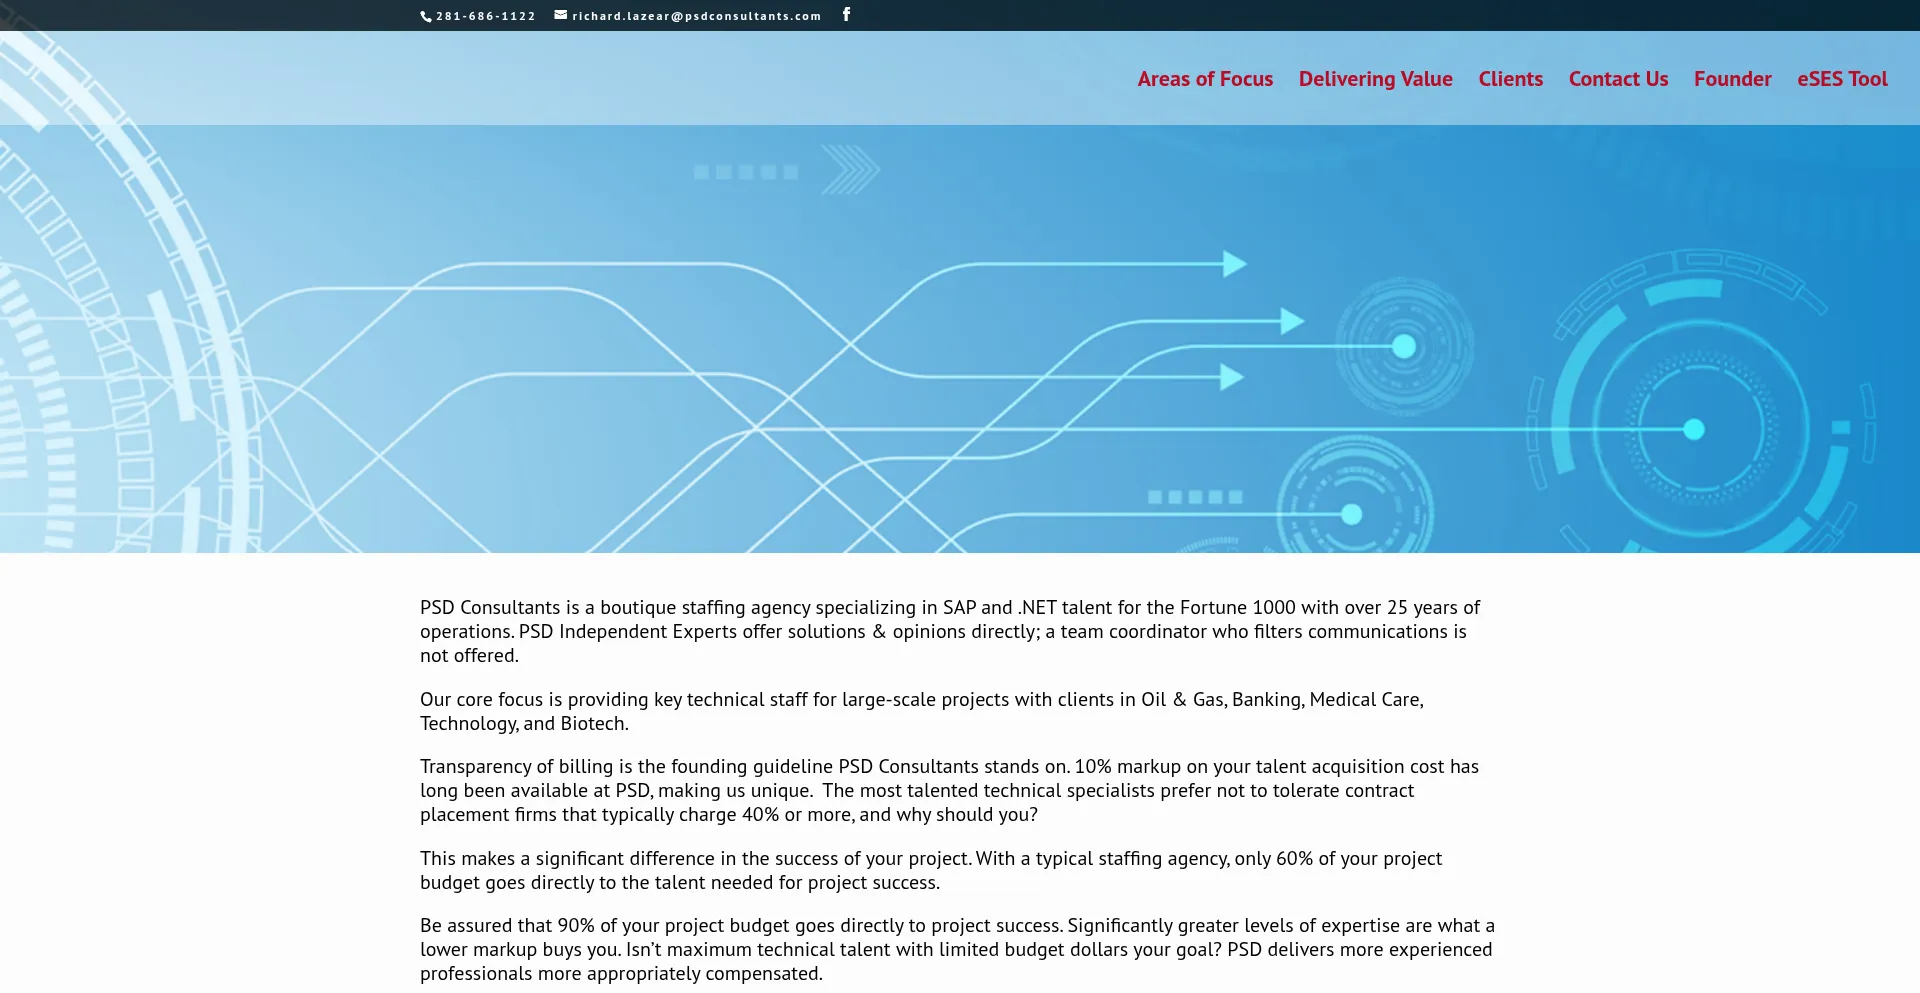Click the small concentric circle at banner bottom
This screenshot has height=993, width=1920.
pos(1353,514)
